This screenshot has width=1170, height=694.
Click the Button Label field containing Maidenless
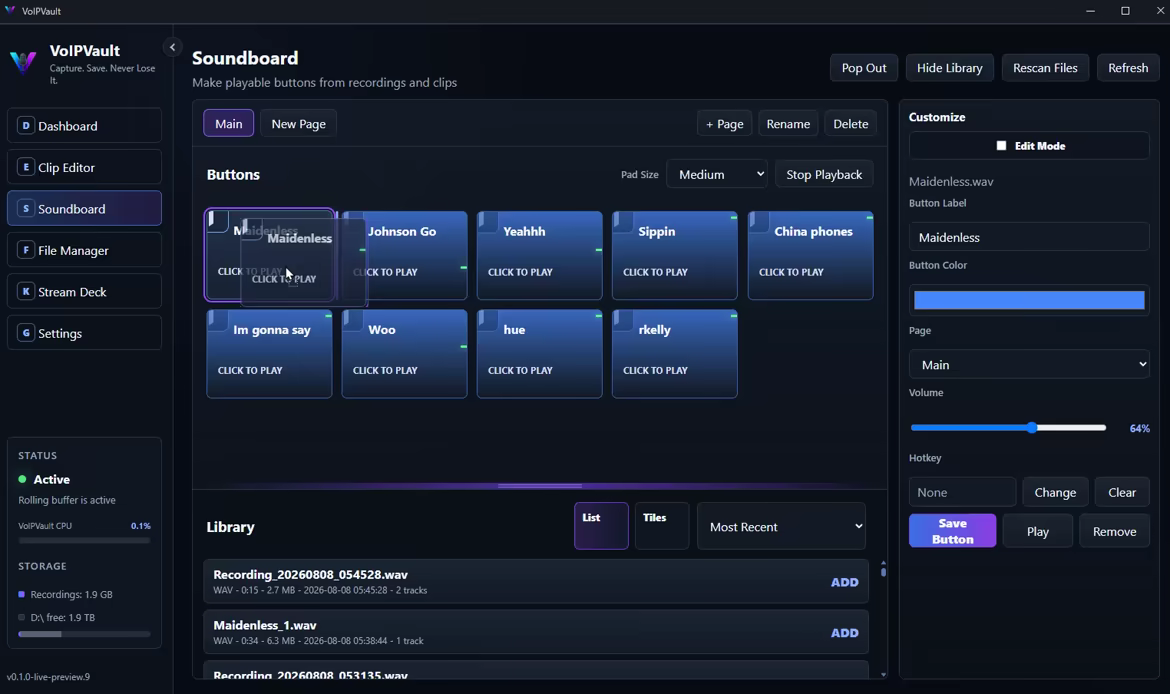coord(1029,237)
